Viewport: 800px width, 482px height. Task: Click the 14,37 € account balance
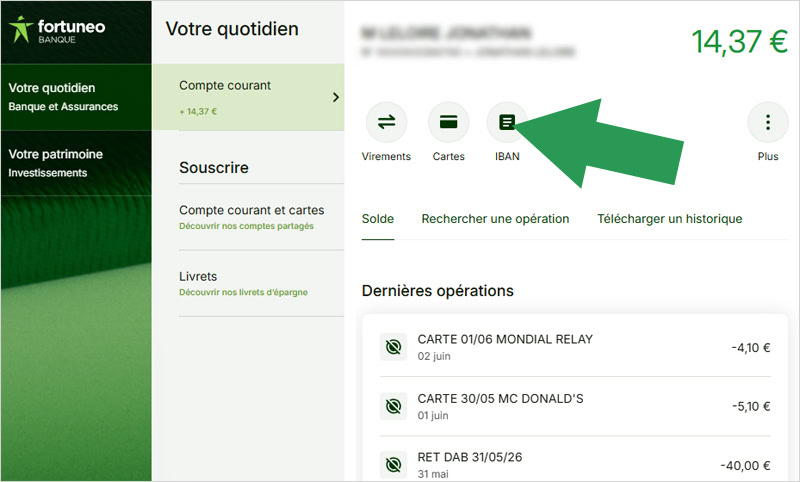pos(740,41)
